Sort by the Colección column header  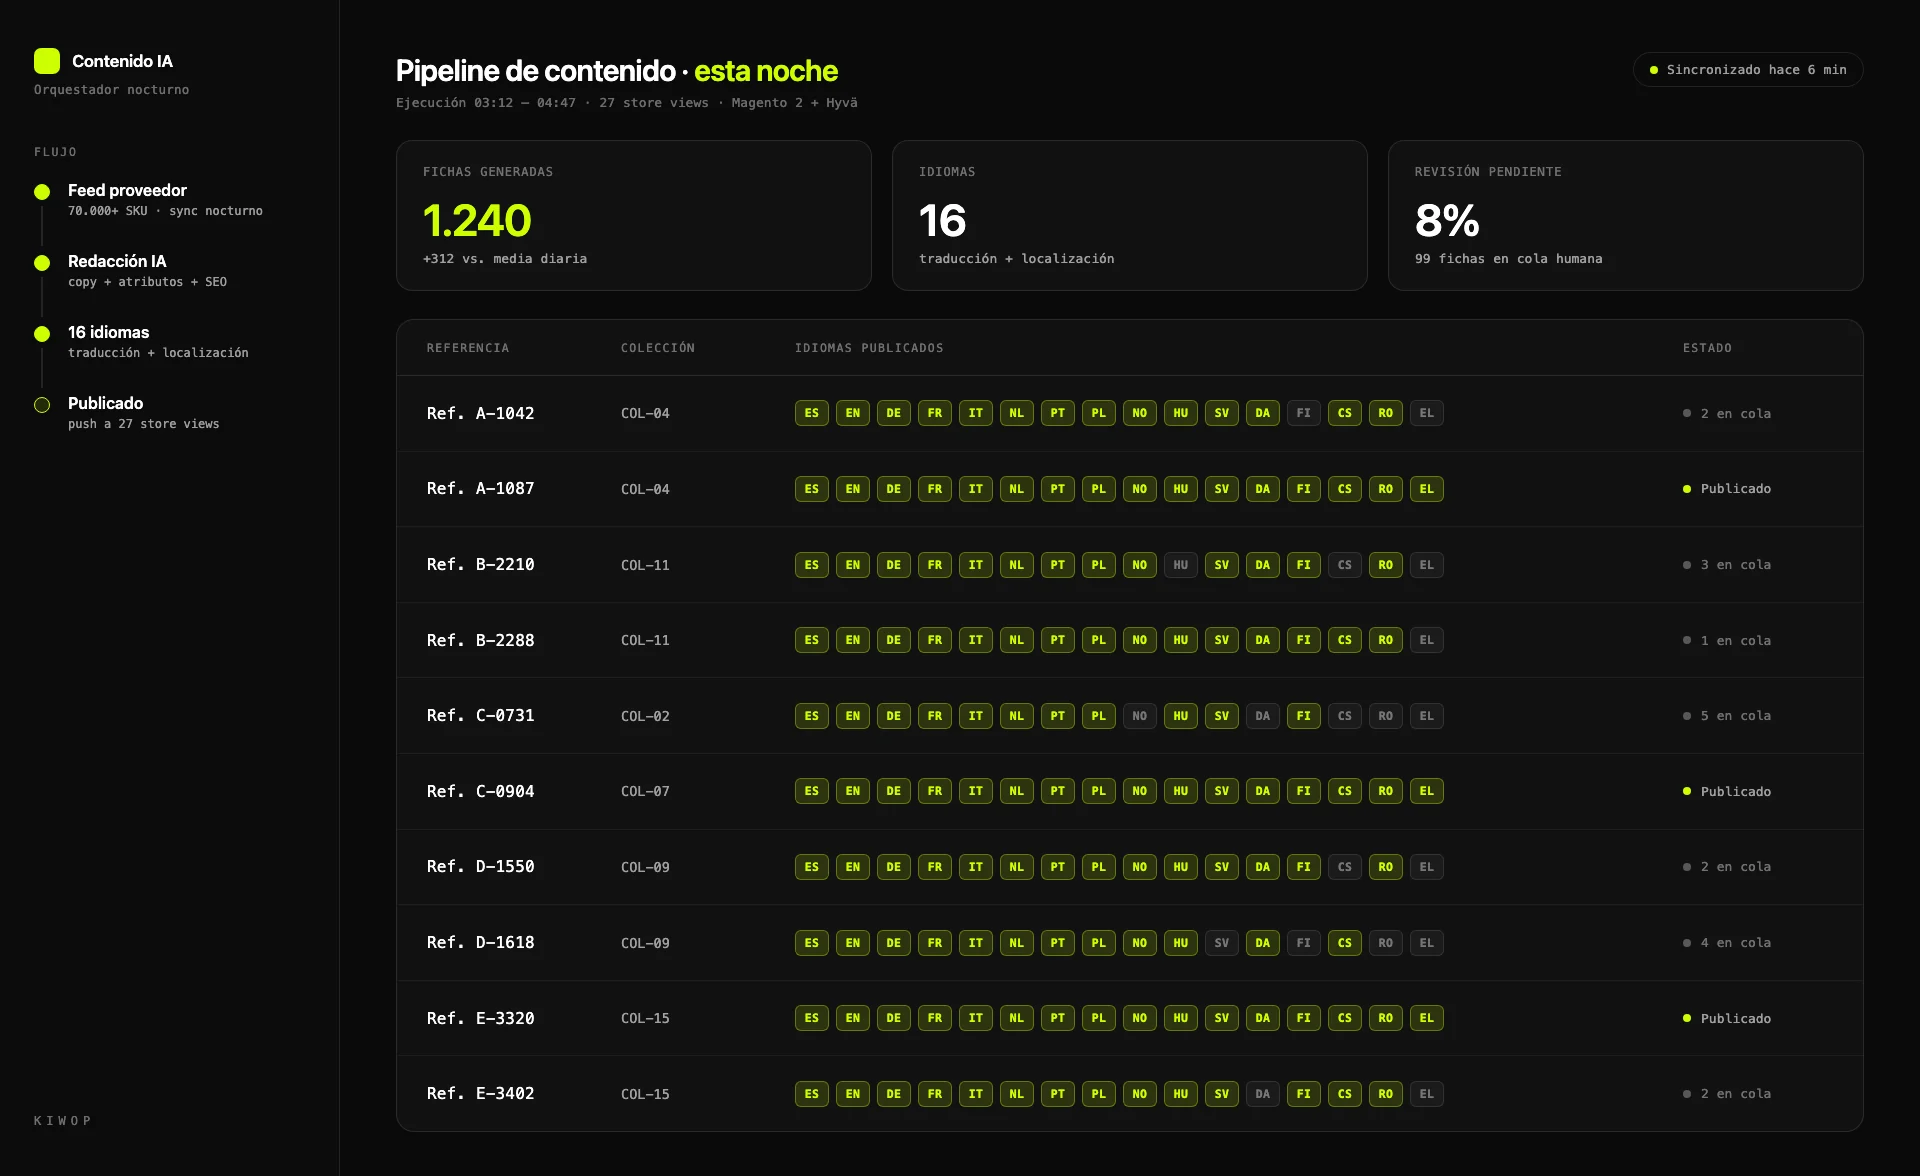(657, 348)
